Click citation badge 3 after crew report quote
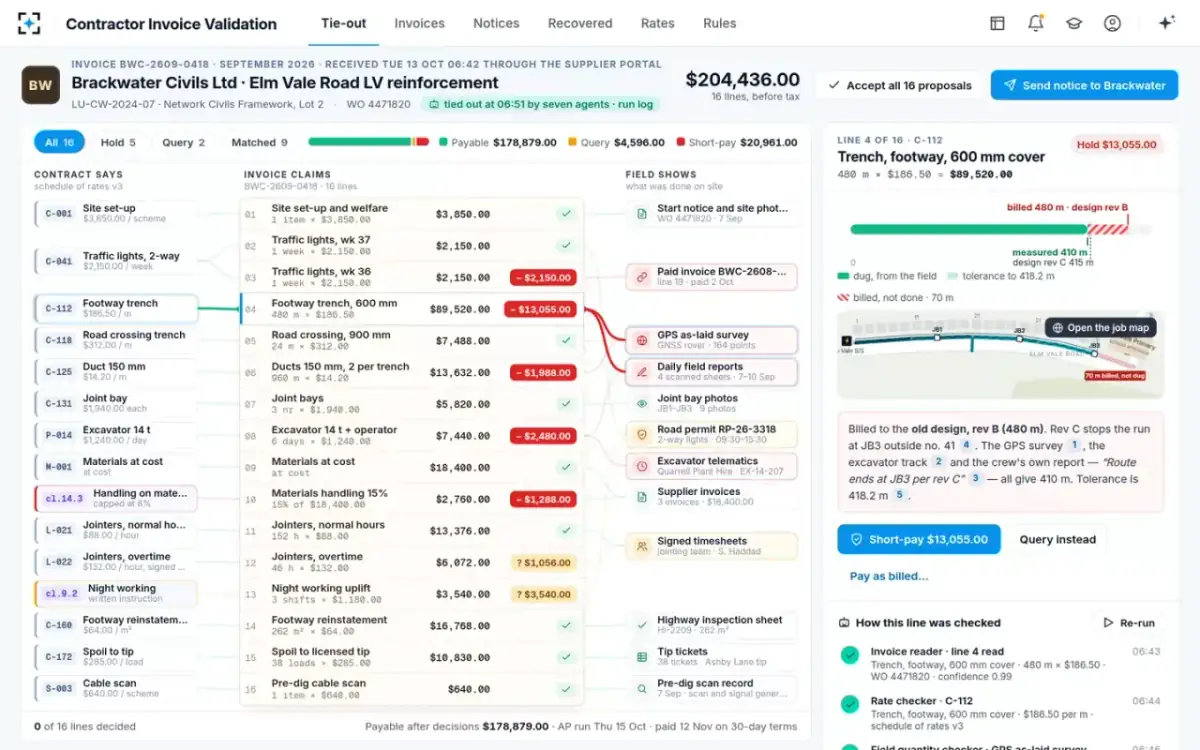Screen dimensions: 1200x750 click(975, 479)
